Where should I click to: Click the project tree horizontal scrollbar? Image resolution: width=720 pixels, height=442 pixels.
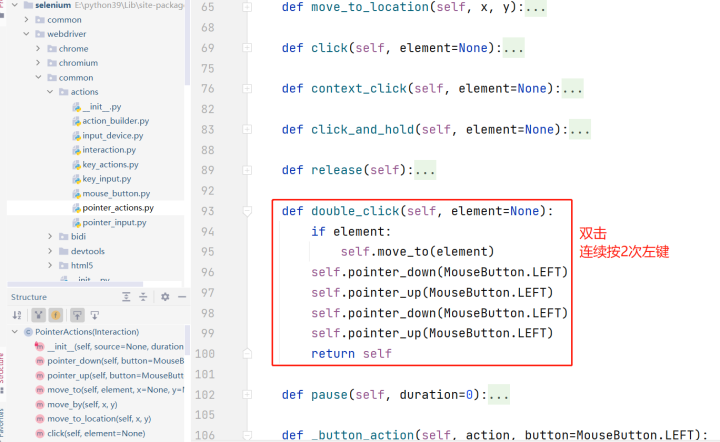pos(75,284)
